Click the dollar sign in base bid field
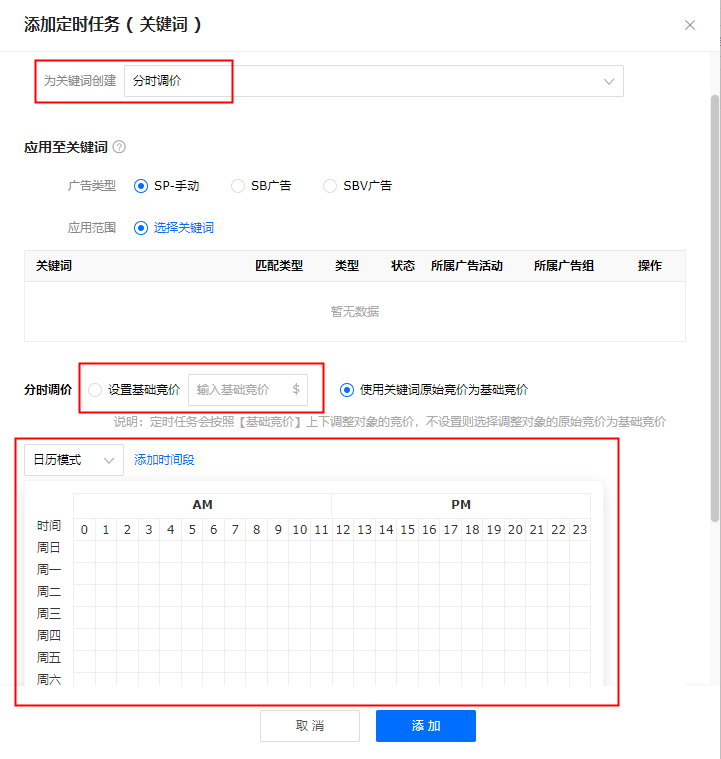721x759 pixels. coord(296,390)
